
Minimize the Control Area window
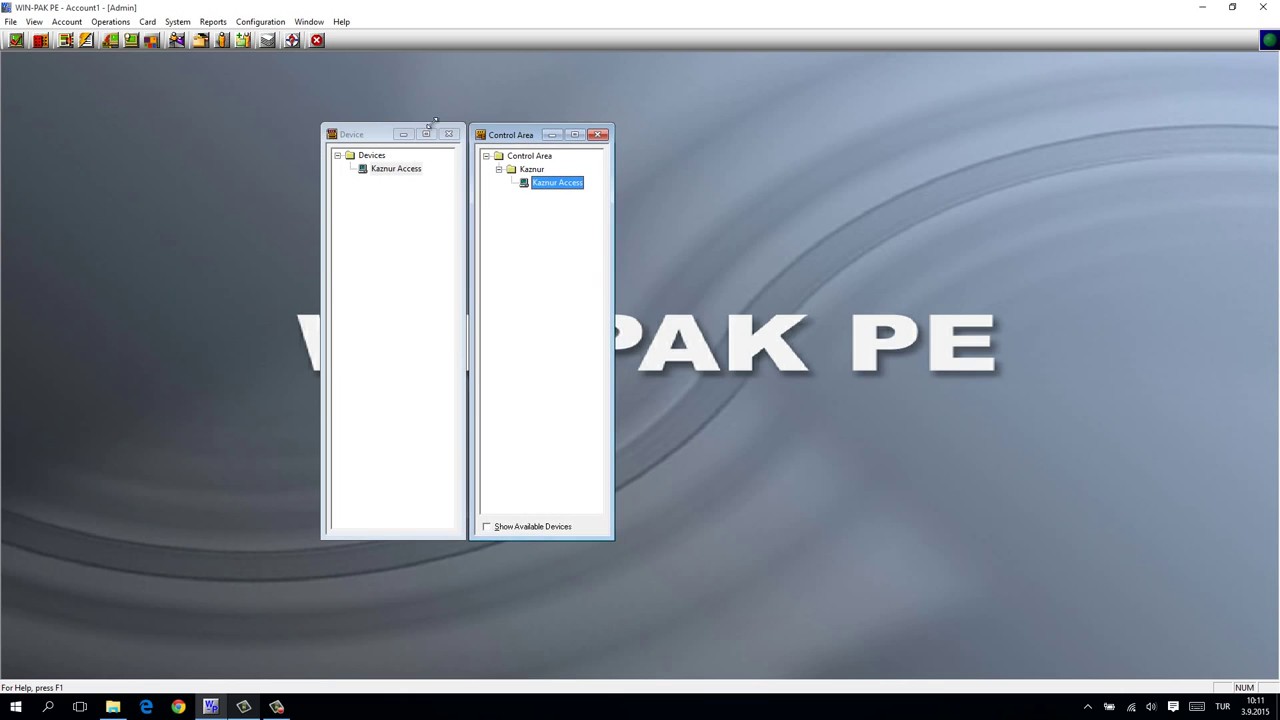coord(552,134)
